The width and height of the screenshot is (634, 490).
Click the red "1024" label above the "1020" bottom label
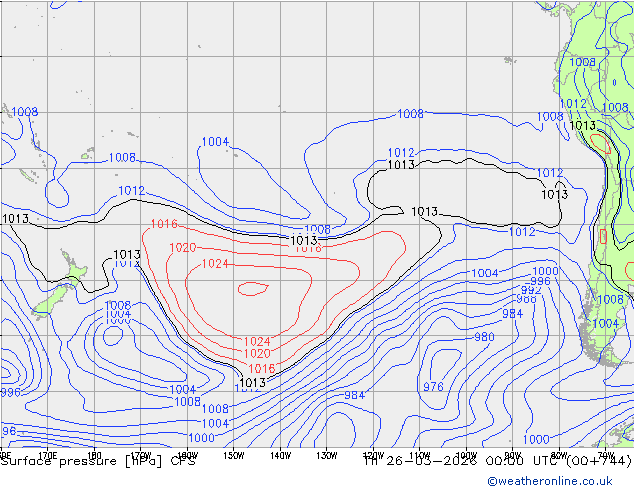[x=257, y=342]
